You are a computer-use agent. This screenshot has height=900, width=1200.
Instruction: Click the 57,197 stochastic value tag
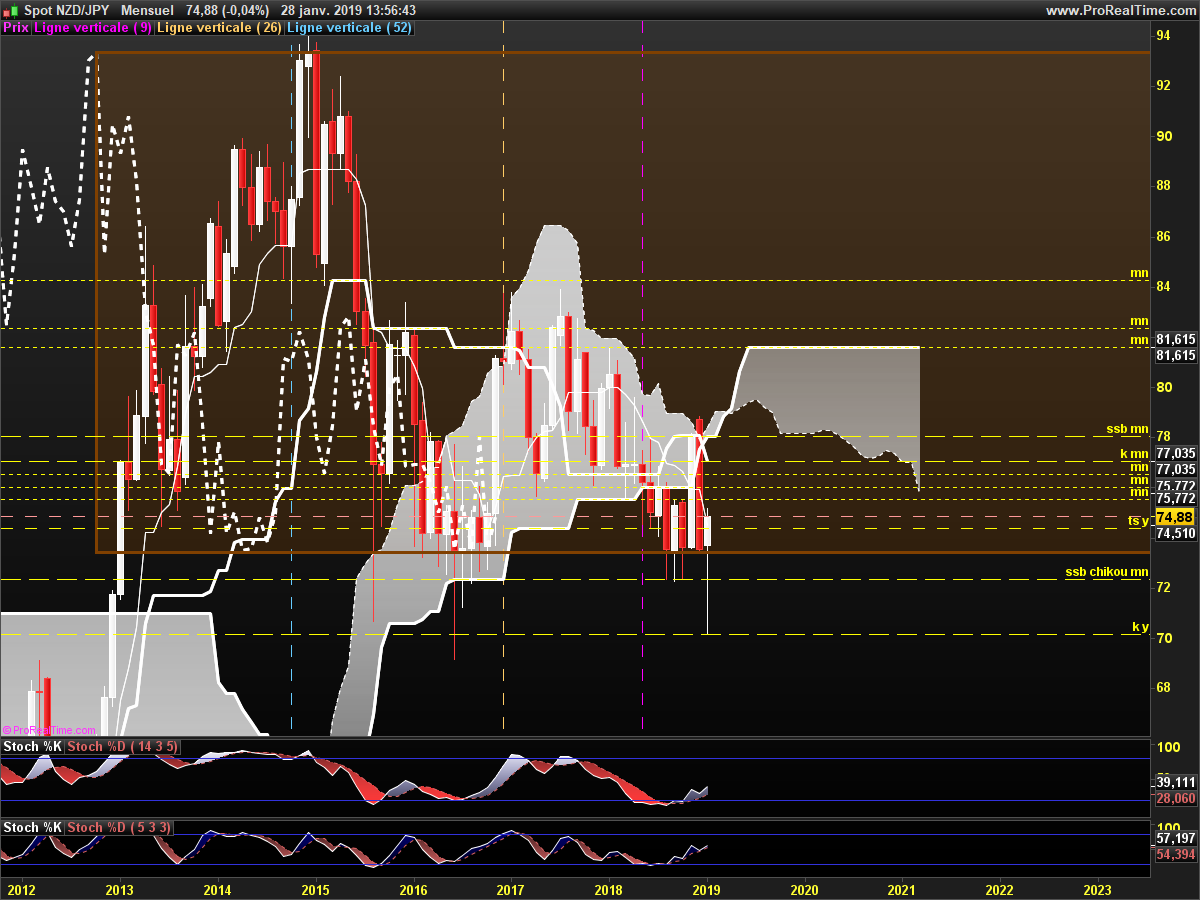[1176, 838]
